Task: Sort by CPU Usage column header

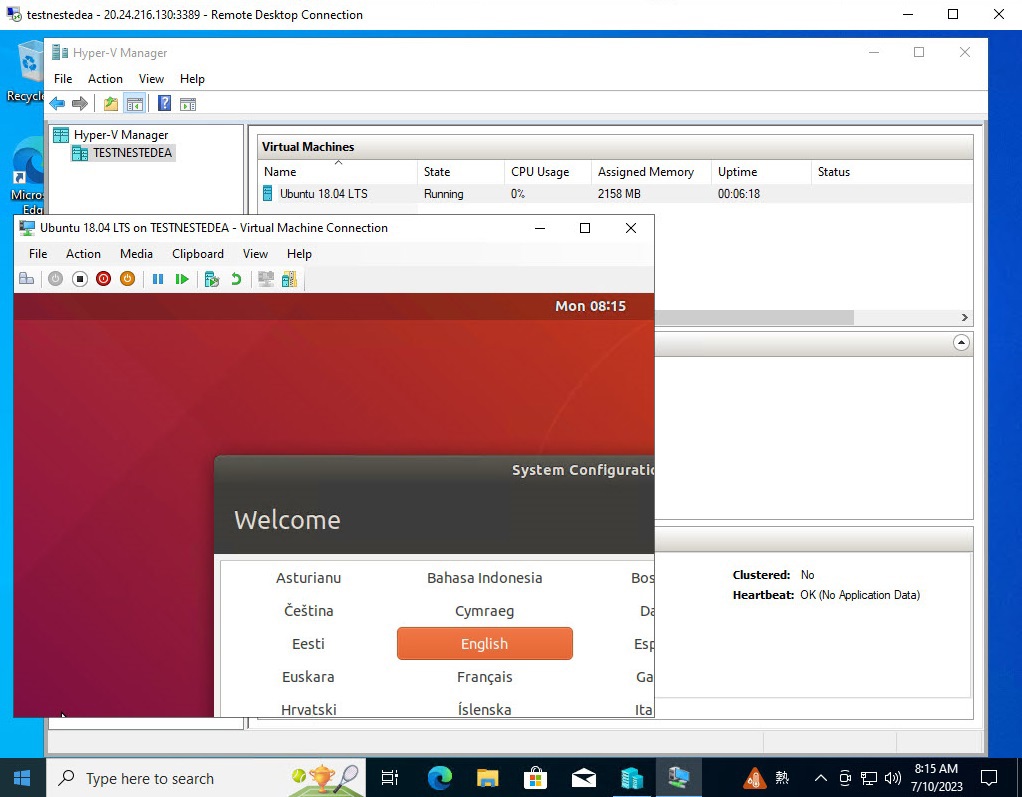Action: pos(548,172)
